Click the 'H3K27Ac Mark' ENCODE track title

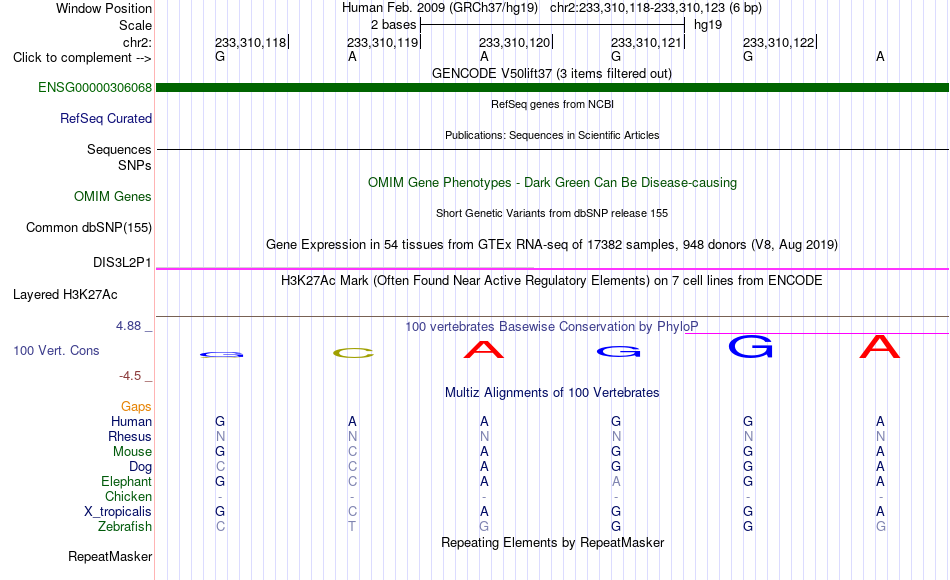(x=551, y=281)
